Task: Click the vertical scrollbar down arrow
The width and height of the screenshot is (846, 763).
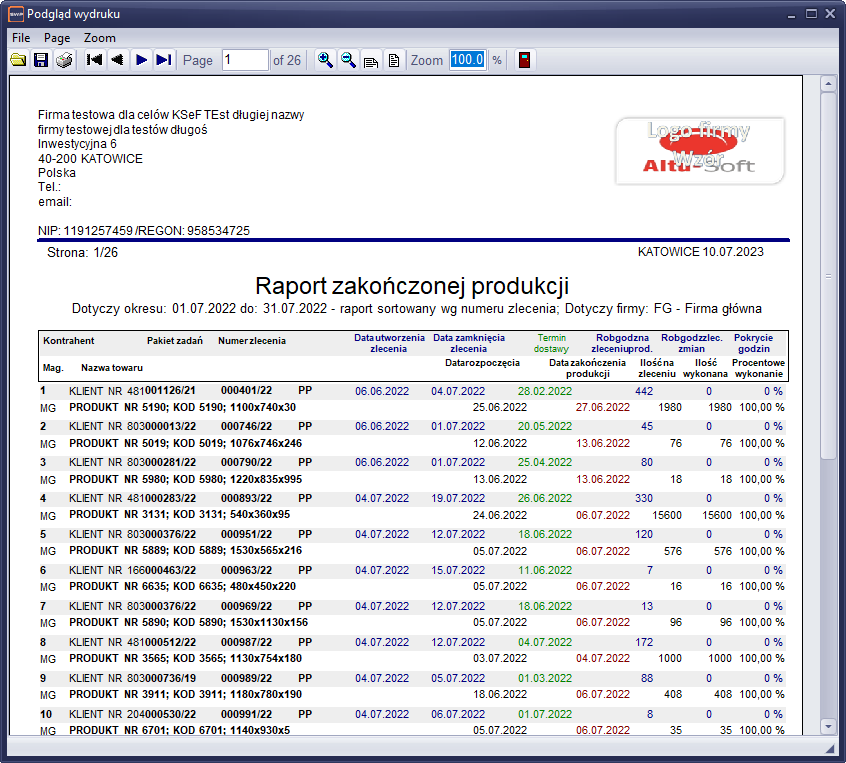Action: [828, 726]
